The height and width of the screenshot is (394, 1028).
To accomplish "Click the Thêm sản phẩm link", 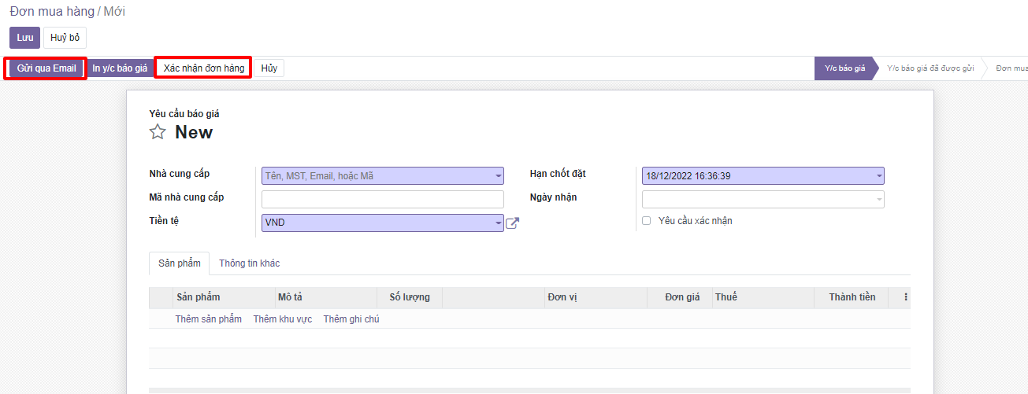I will (208, 319).
